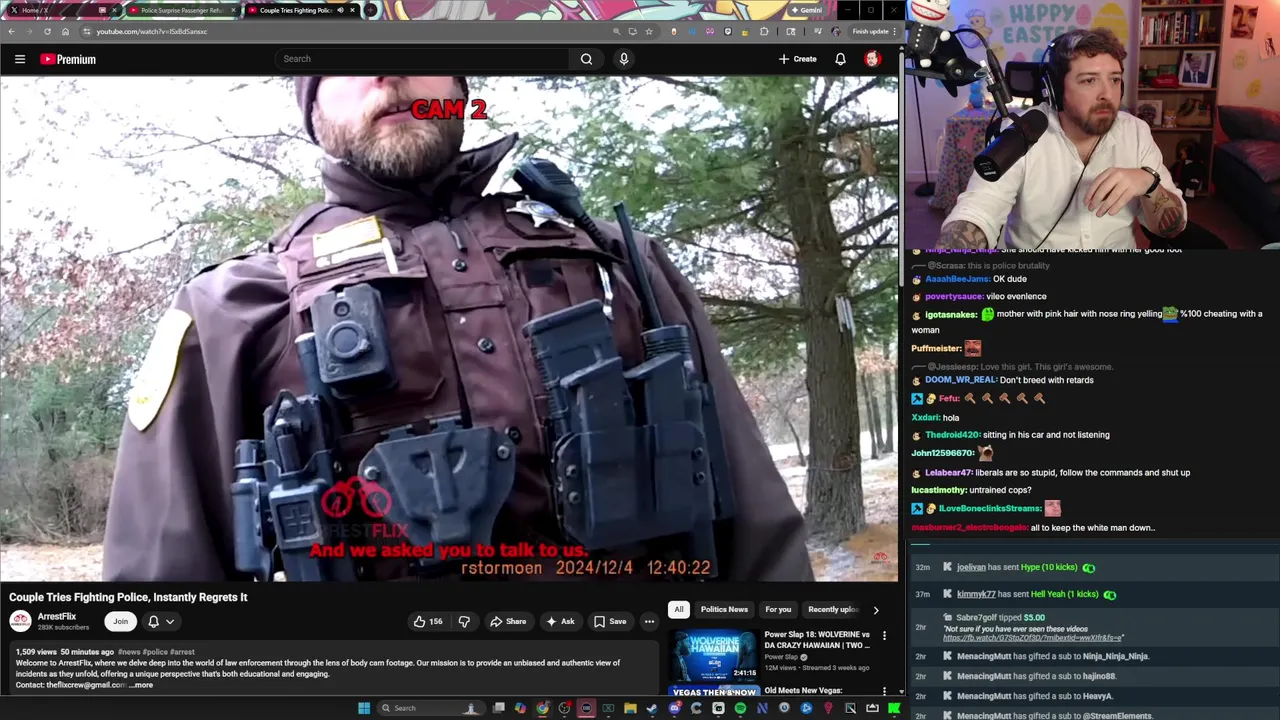1280x720 pixels.
Task: Open the File Explorer folder icon in the taskbar
Action: pyautogui.click(x=630, y=708)
